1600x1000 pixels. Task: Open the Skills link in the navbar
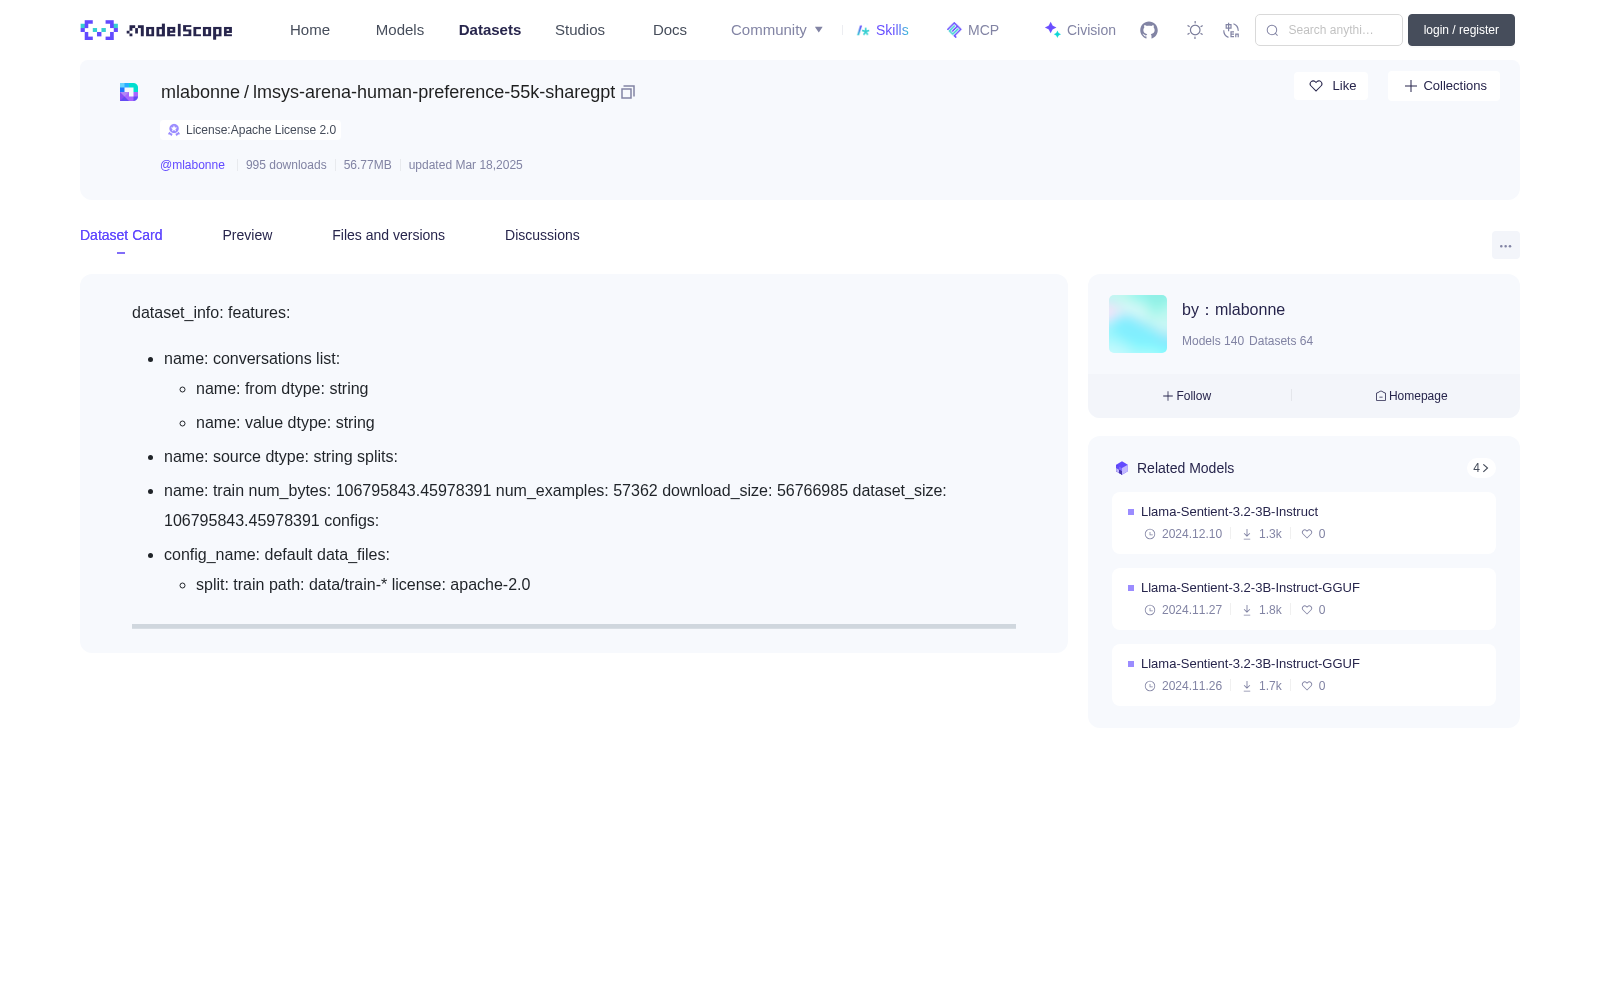pos(883,30)
